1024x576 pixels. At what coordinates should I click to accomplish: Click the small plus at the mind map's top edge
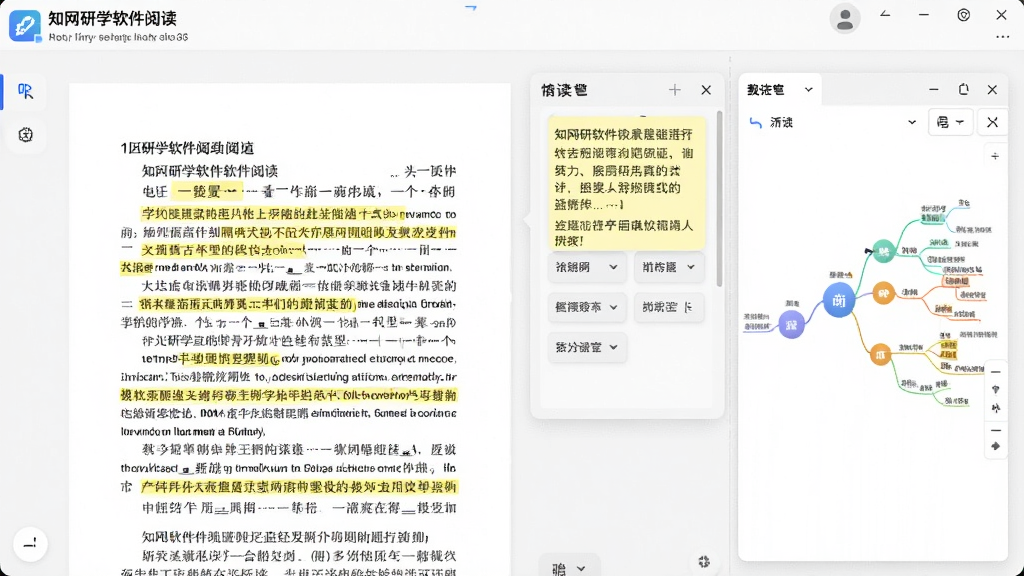coord(995,156)
